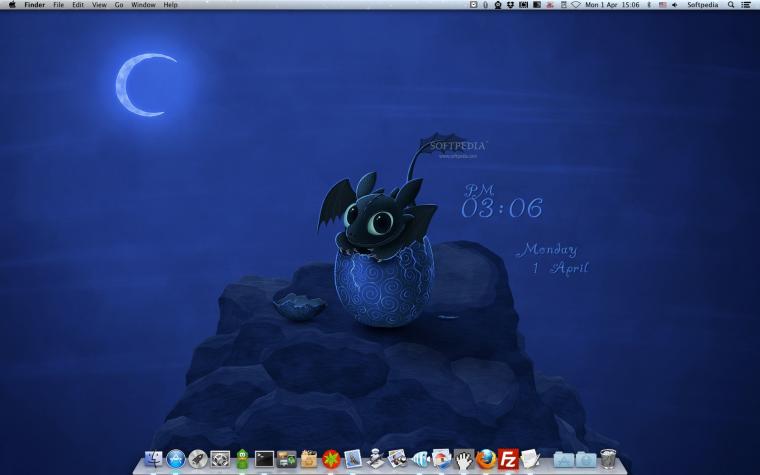Open the paper and pencil TextEdit icon
Image resolution: width=760 pixels, height=475 pixels.
coord(530,459)
